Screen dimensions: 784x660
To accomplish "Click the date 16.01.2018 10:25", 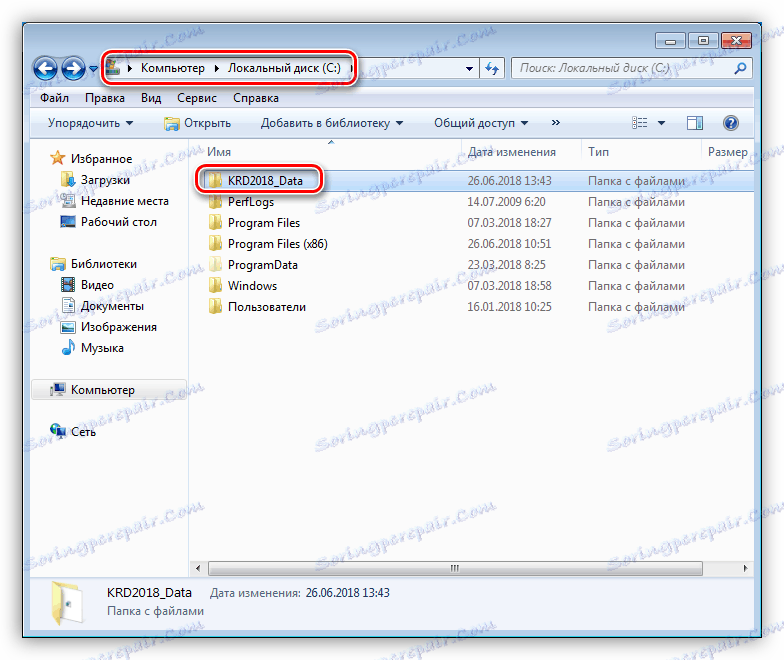I will point(509,307).
